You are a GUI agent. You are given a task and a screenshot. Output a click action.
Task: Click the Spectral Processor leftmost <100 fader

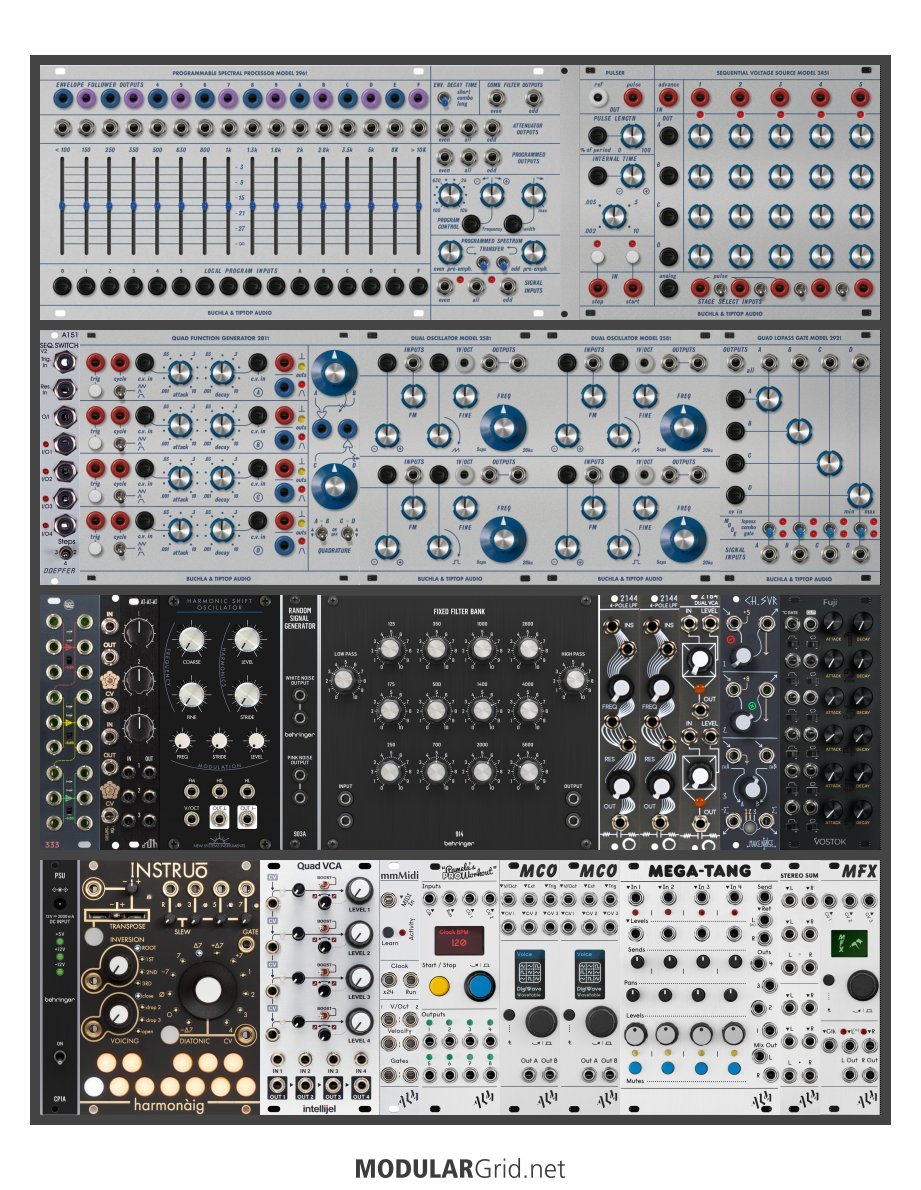[62, 205]
